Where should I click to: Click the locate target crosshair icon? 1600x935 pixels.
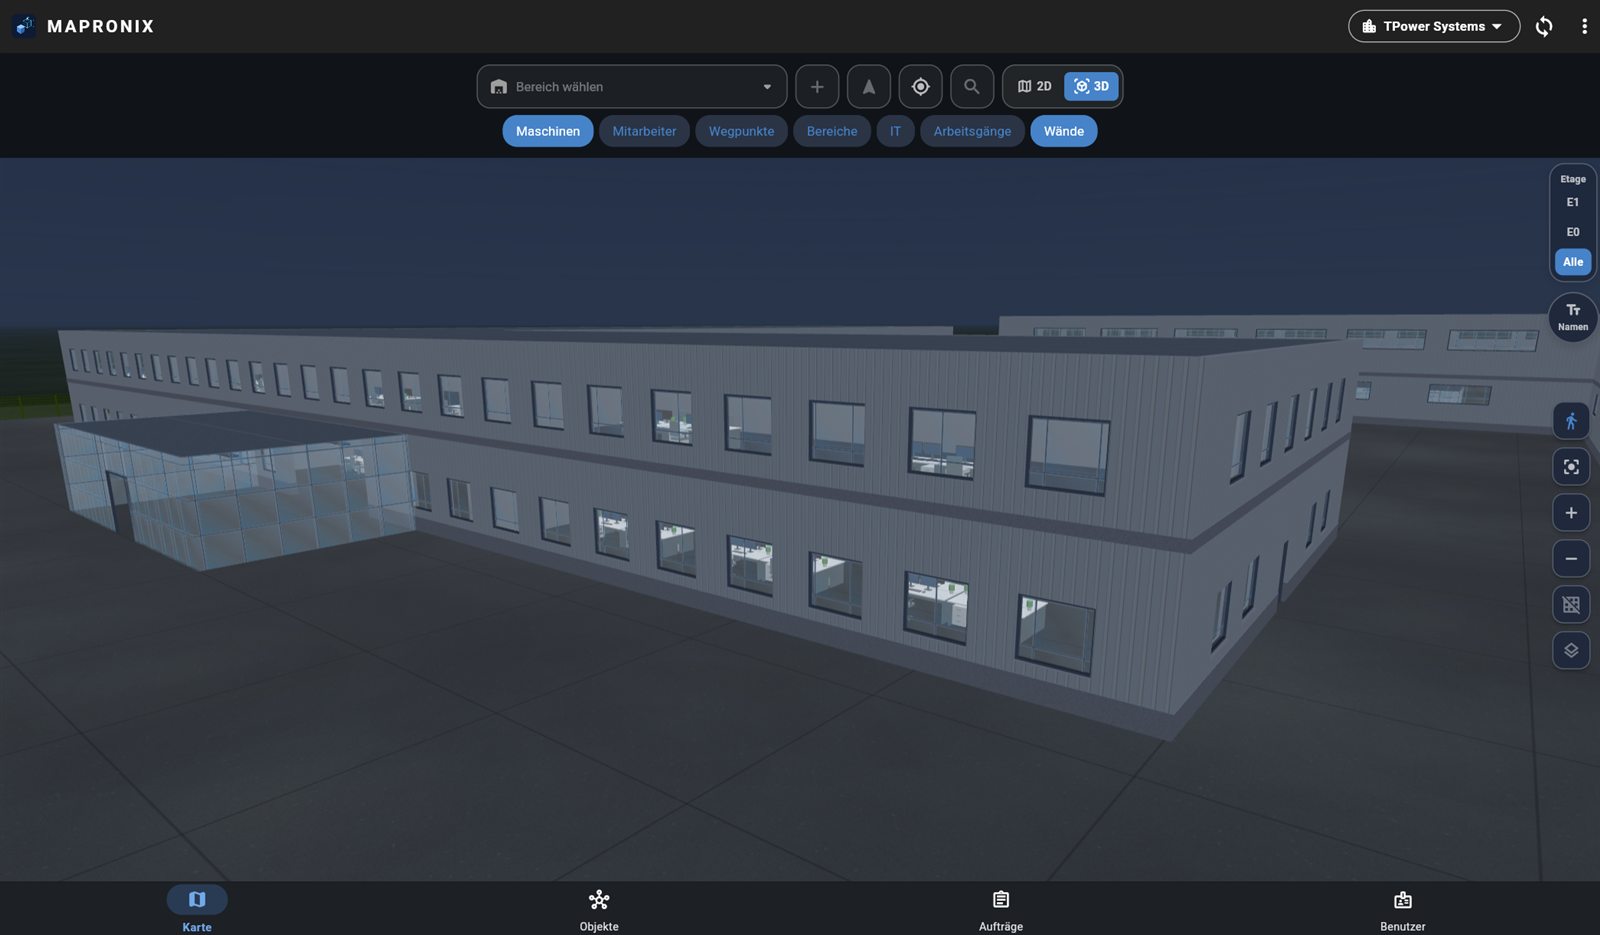921,87
